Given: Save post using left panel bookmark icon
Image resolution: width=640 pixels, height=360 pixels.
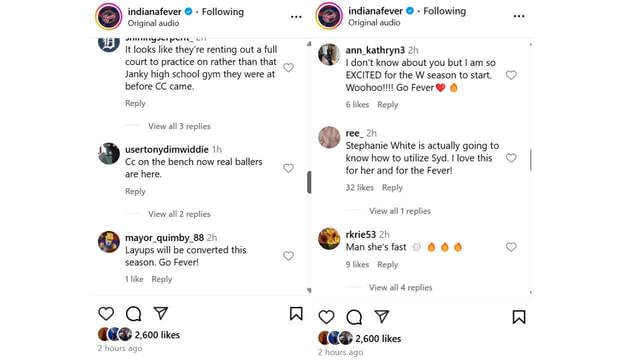Looking at the screenshot, I should pos(296,313).
